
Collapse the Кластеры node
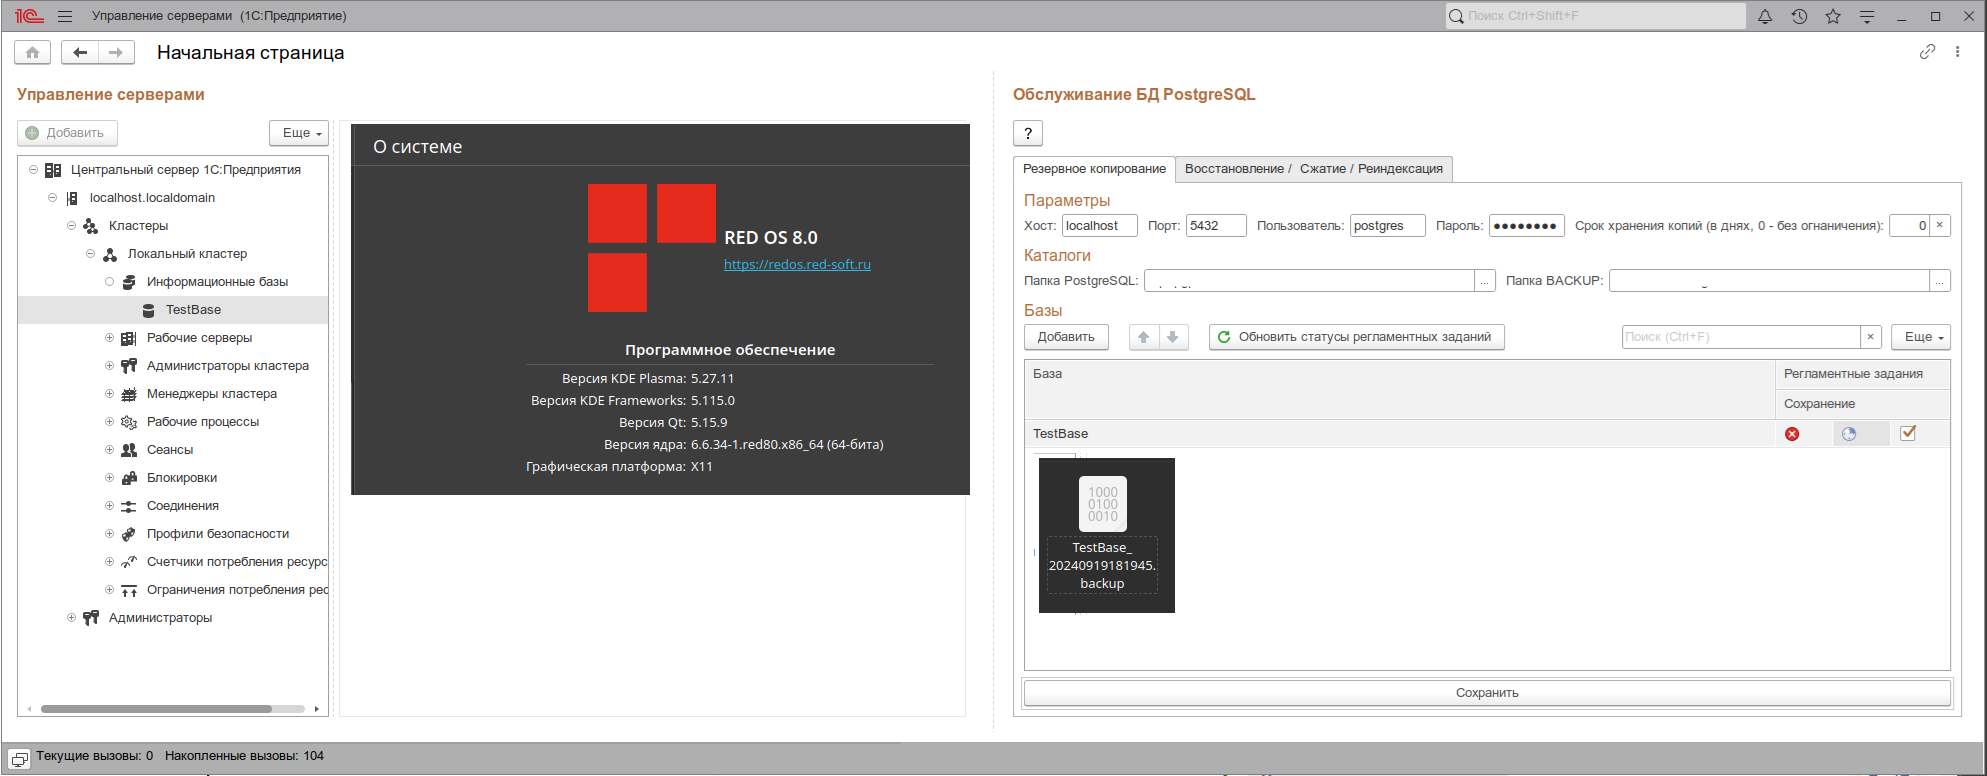point(71,226)
